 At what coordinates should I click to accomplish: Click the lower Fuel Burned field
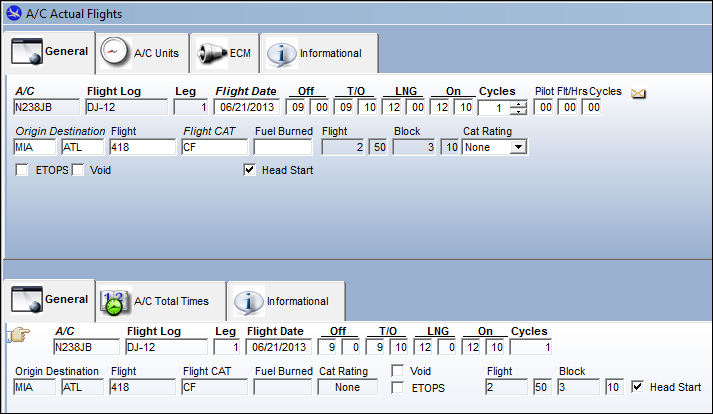(x=283, y=387)
